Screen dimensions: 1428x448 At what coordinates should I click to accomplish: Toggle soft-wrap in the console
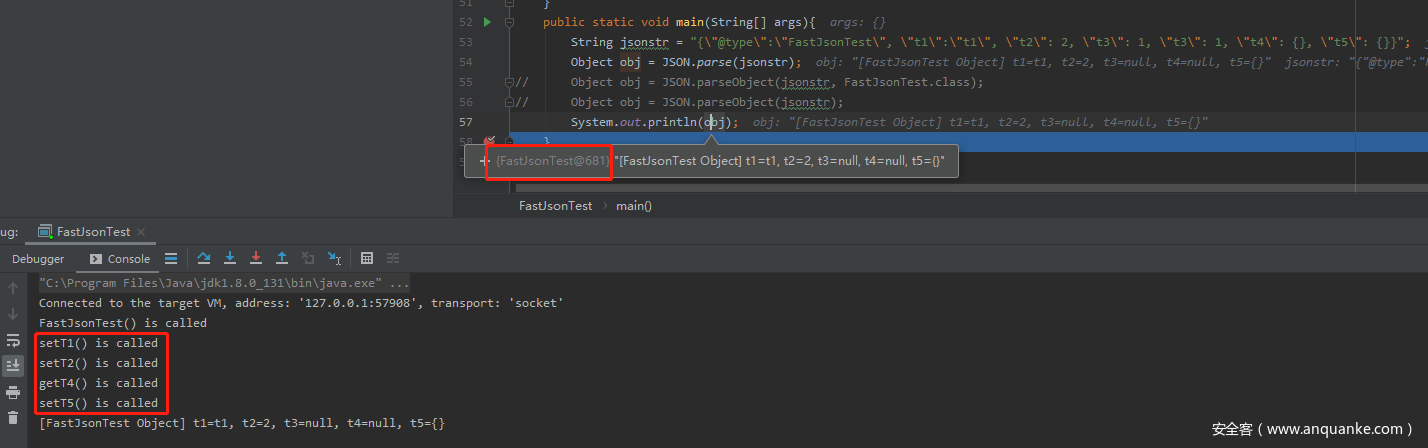pos(13,340)
